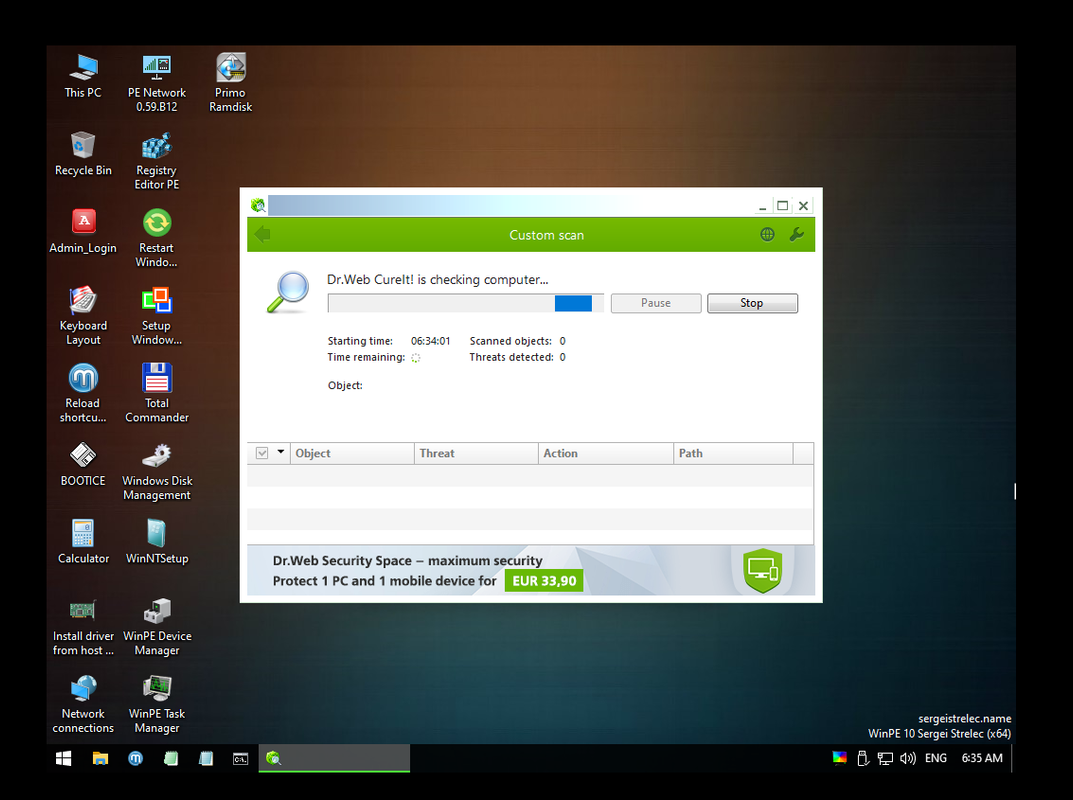Stop the Dr.Web scan
This screenshot has height=800, width=1073.
[x=752, y=303]
